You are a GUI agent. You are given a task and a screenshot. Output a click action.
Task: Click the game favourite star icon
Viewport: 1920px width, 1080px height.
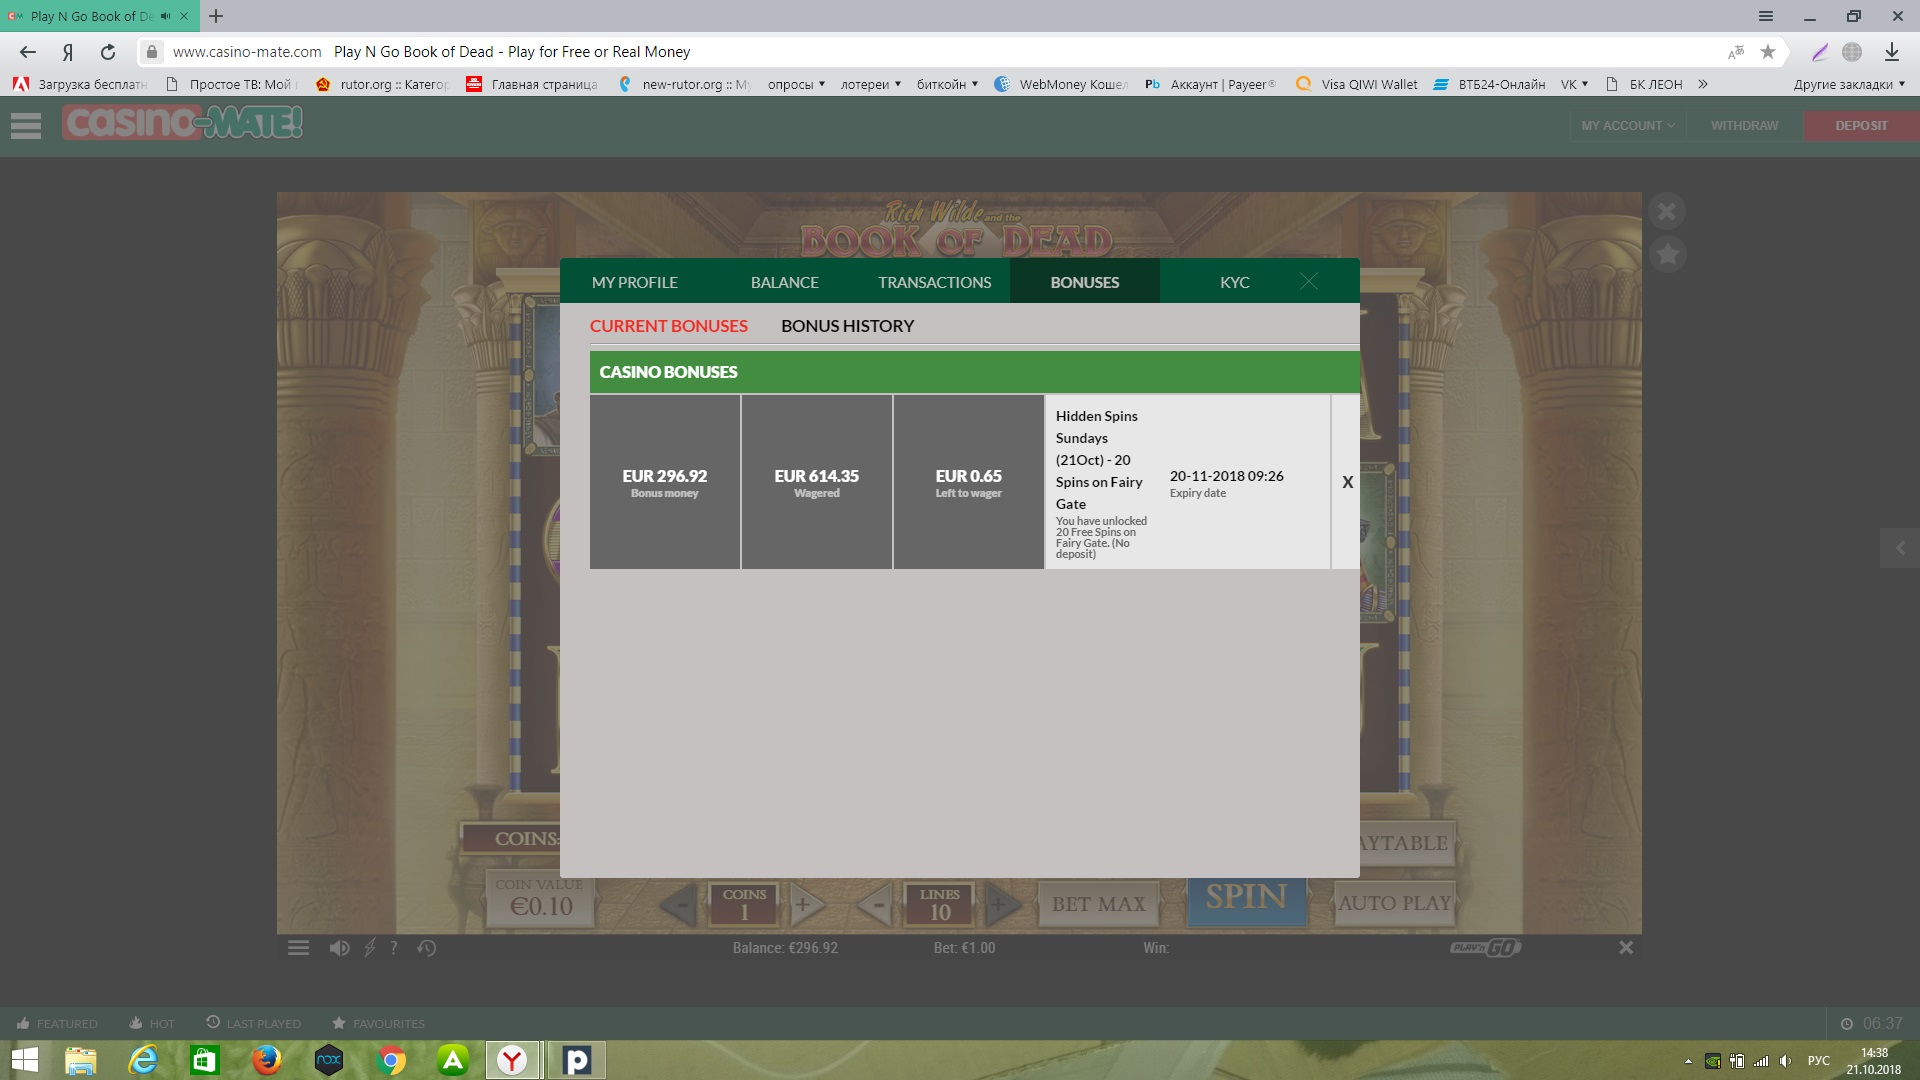1667,255
